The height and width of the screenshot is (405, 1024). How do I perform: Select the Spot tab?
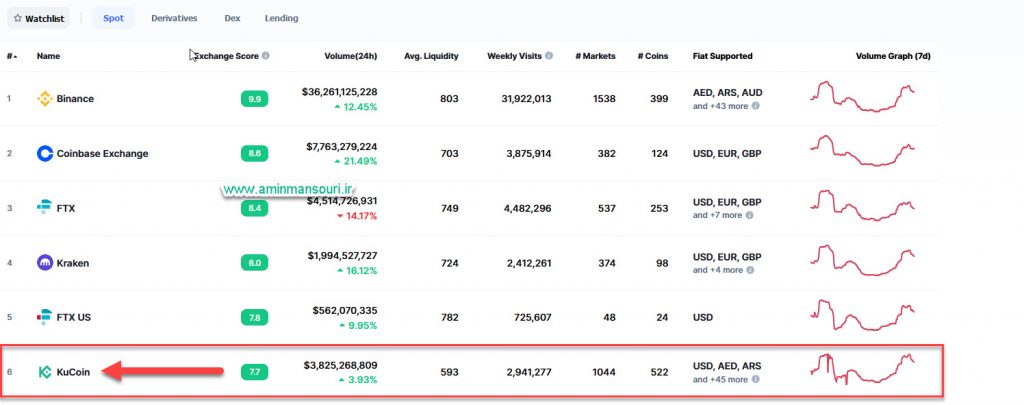tap(113, 18)
